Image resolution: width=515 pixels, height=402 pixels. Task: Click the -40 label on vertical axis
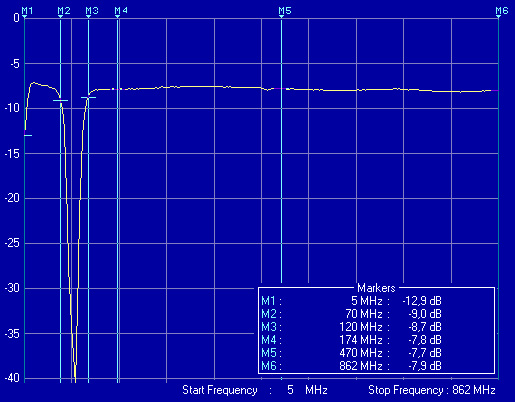click(12, 378)
